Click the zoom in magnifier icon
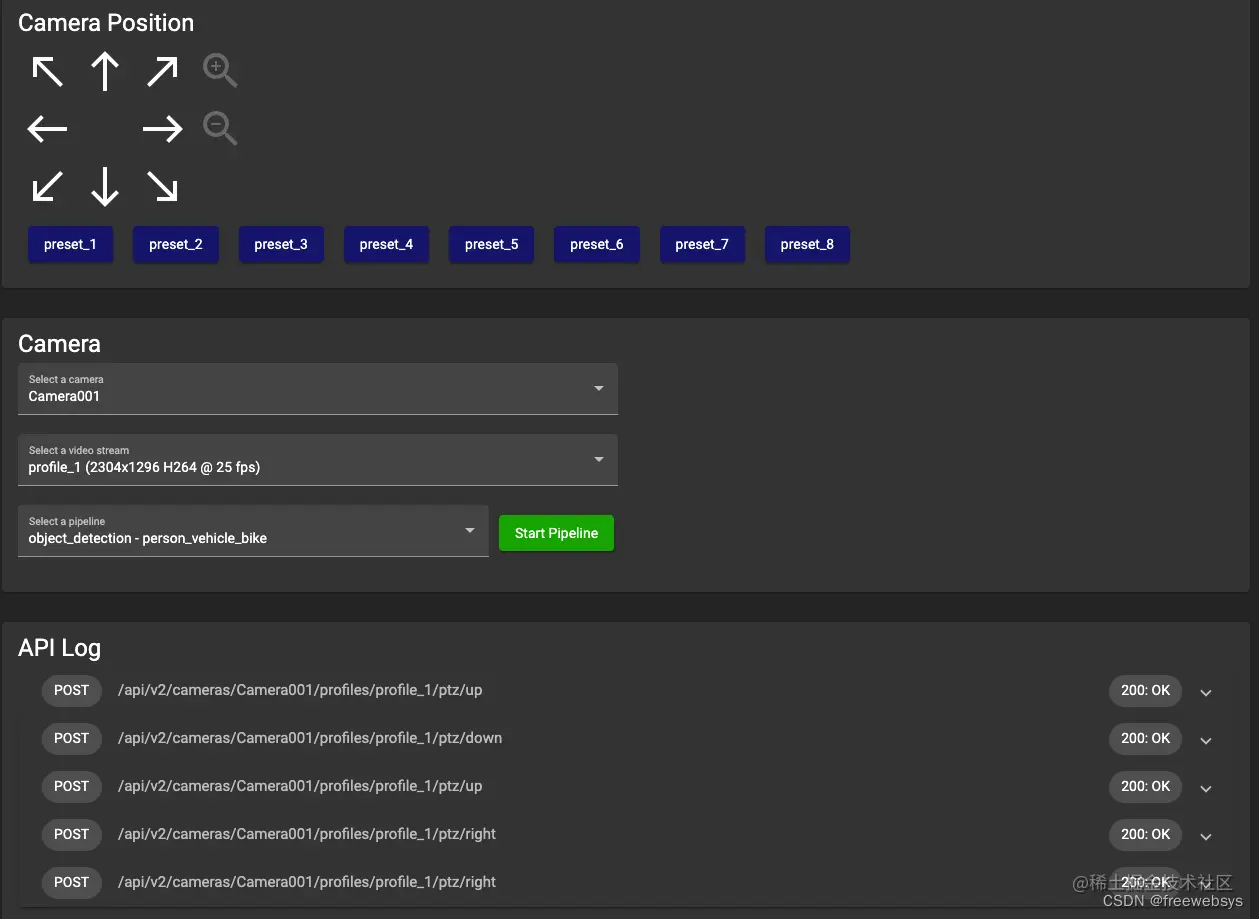 [220, 71]
